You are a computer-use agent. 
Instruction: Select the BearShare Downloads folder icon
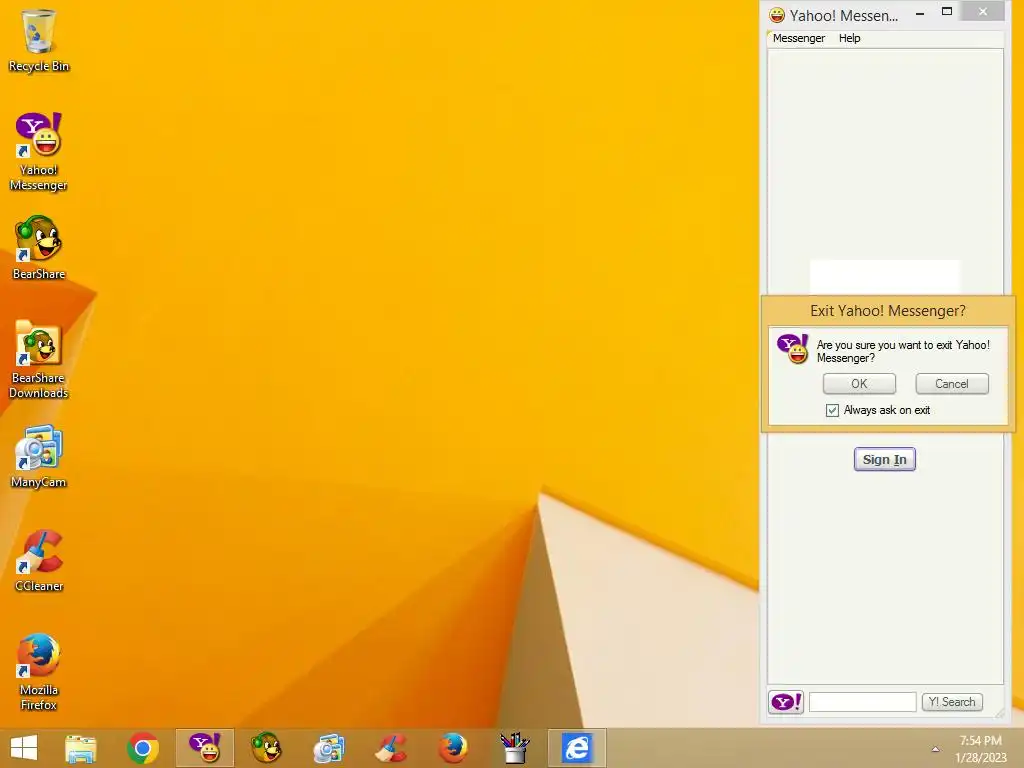(x=39, y=359)
